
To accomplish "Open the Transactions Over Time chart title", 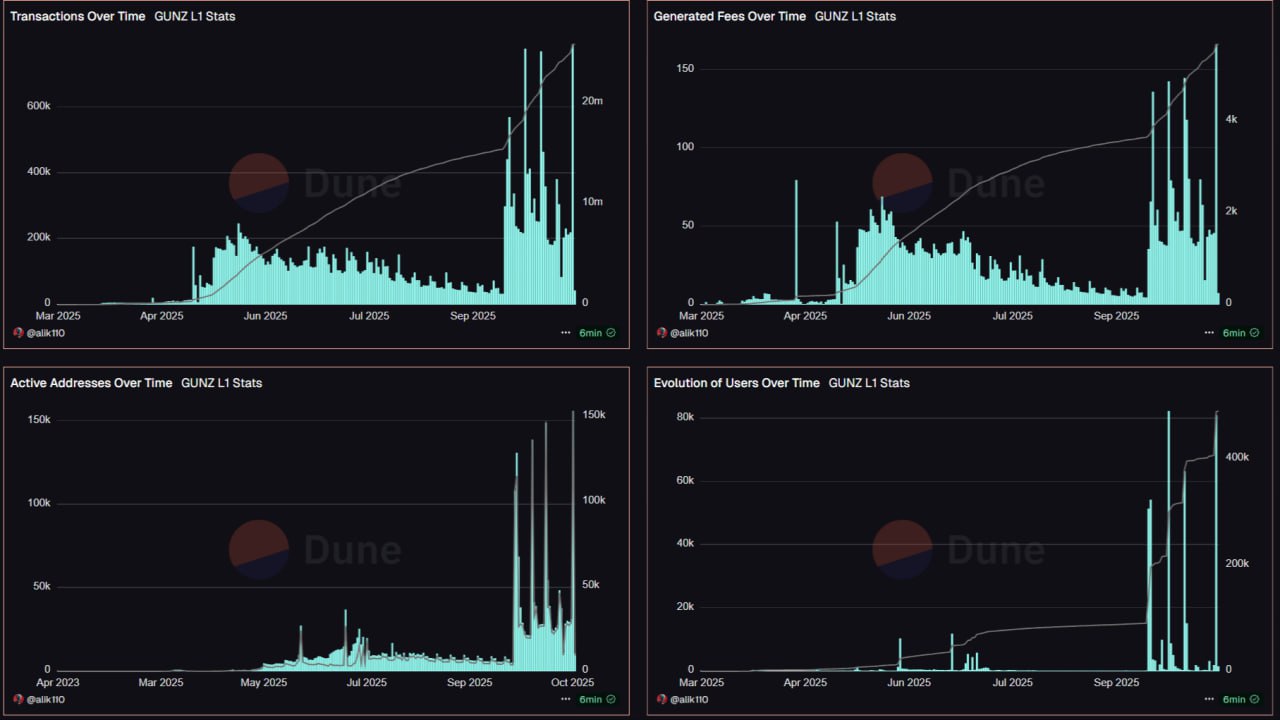I will [77, 17].
